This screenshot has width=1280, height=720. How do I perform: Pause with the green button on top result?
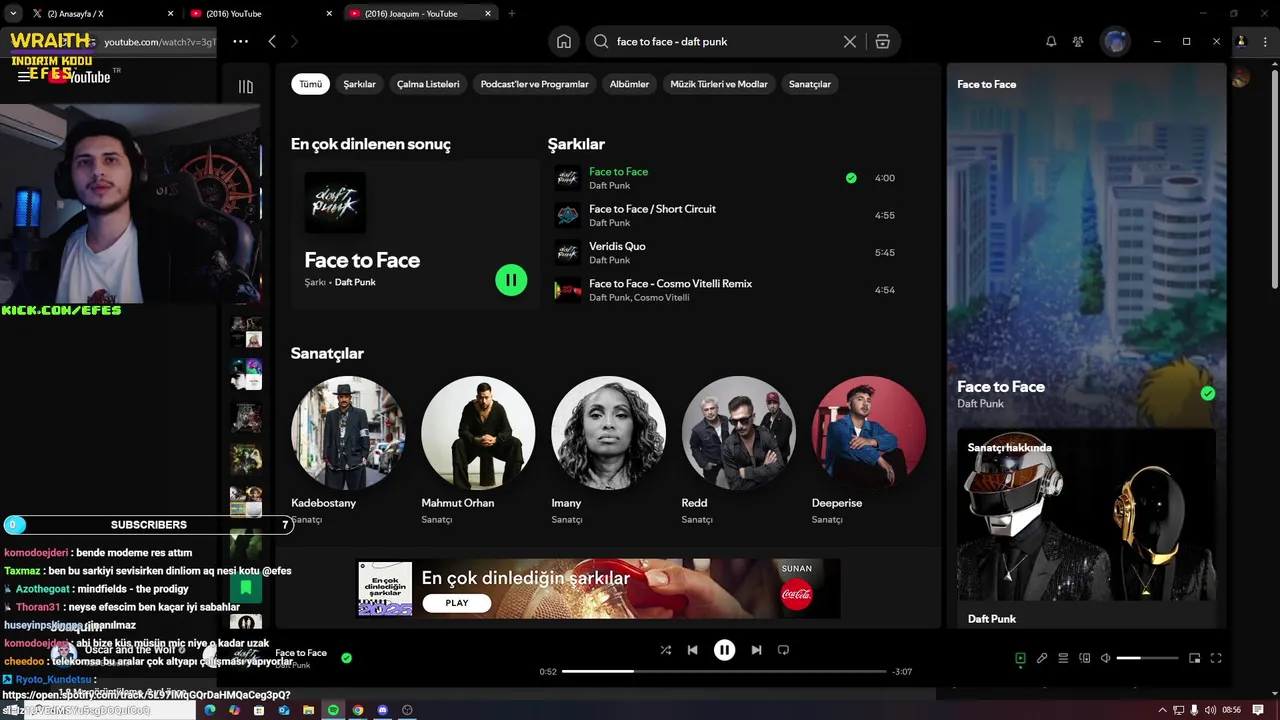[x=511, y=280]
